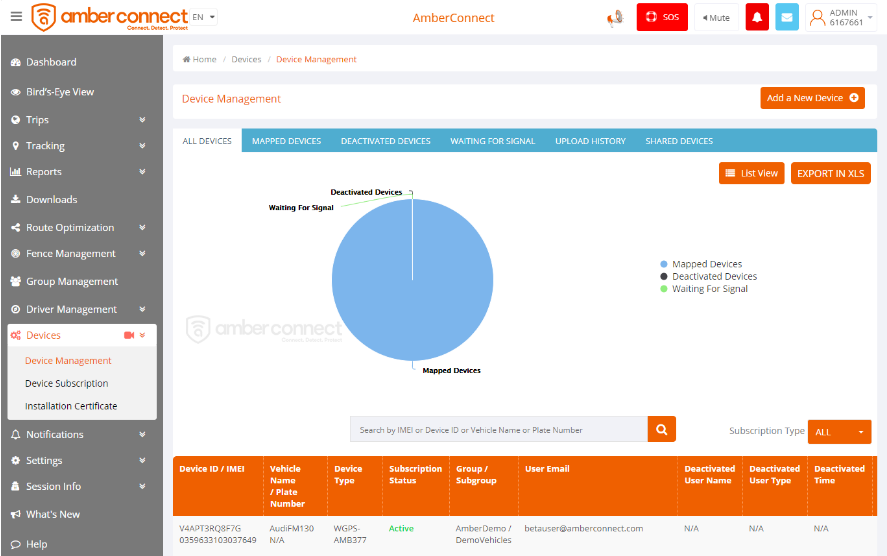
Task: Switch to the UPLOAD HISTORY tab
Action: 590,141
